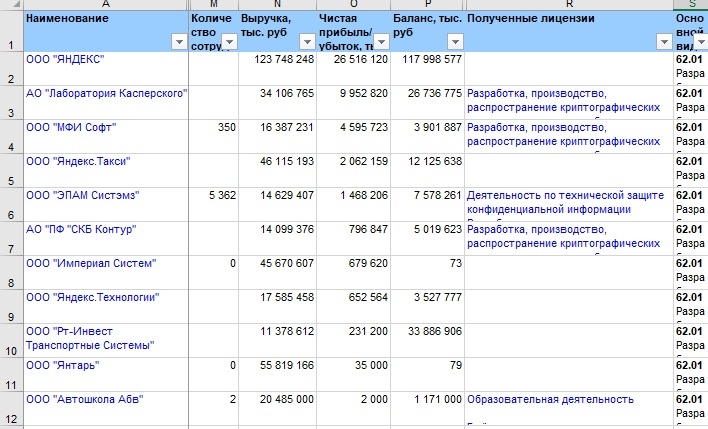Screen dimensions: 708x429
Task: Click cell ООО "ЭПАМ Систэмз"
Action: (106, 205)
